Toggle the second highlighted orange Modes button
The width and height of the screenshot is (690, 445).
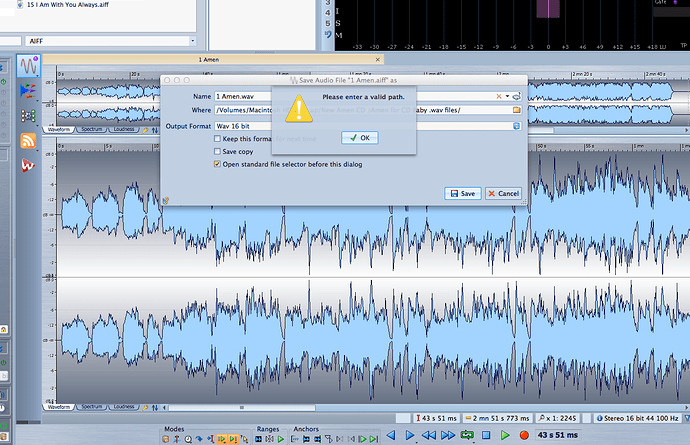(233, 439)
